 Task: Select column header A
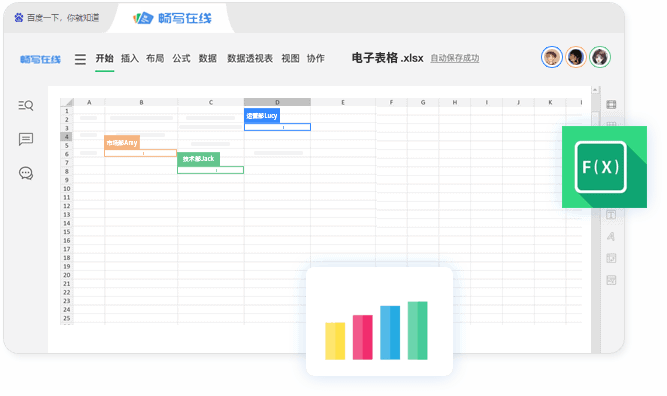89,102
